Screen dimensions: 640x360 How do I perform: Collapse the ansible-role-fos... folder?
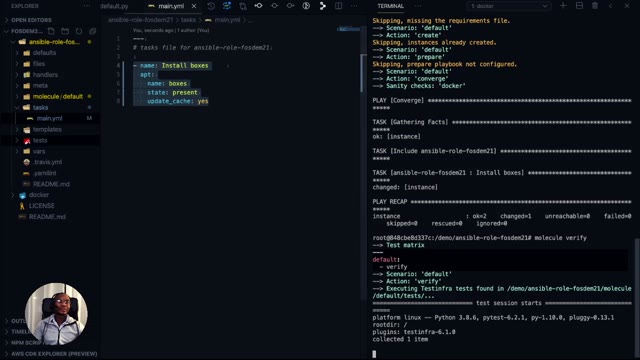point(54,42)
